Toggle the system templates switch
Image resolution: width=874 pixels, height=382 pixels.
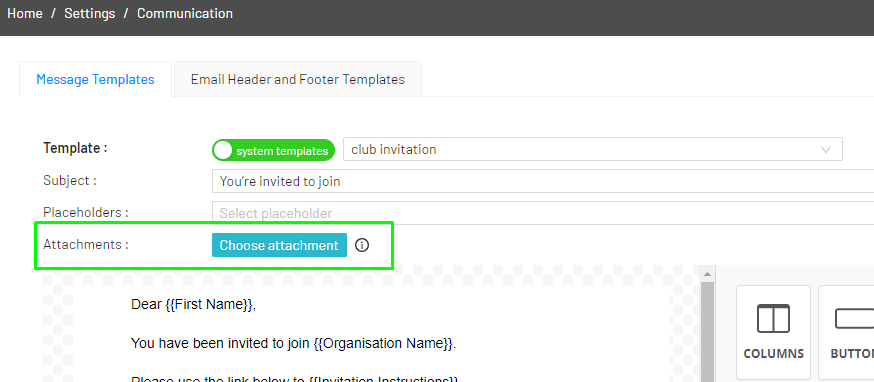[x=273, y=150]
